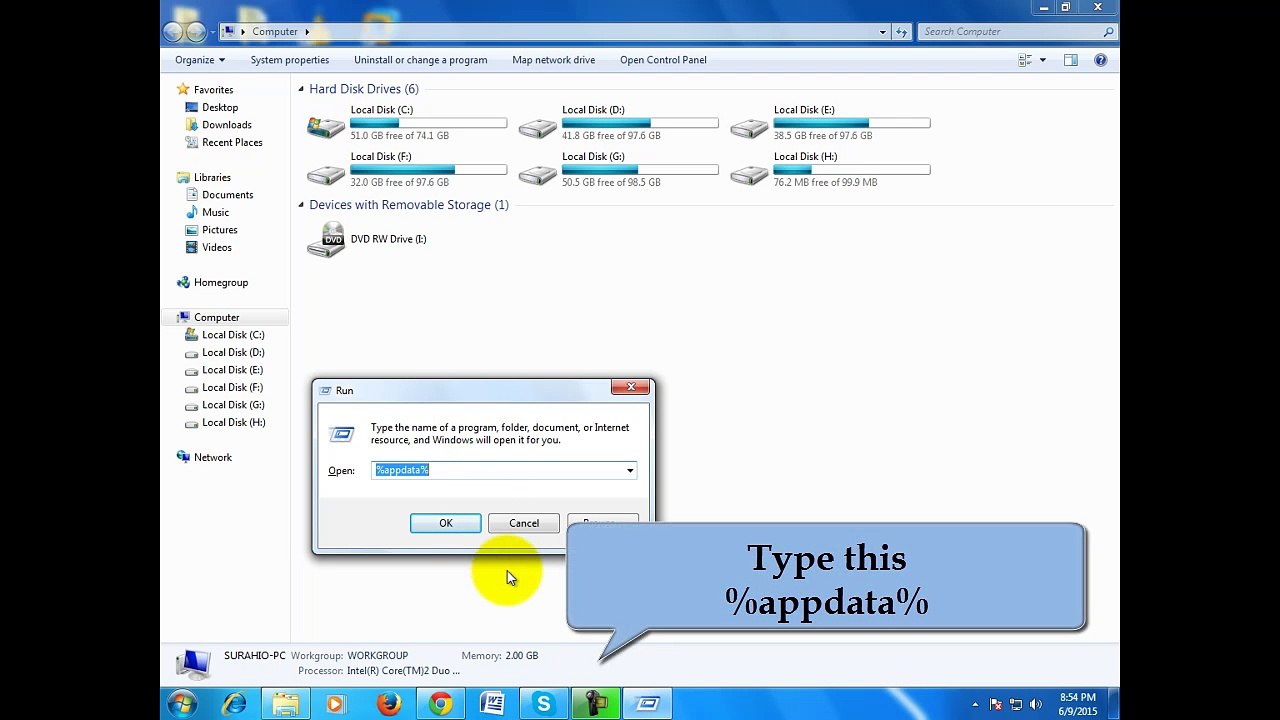
Task: Launch Google Chrome from taskbar
Action: [440, 704]
